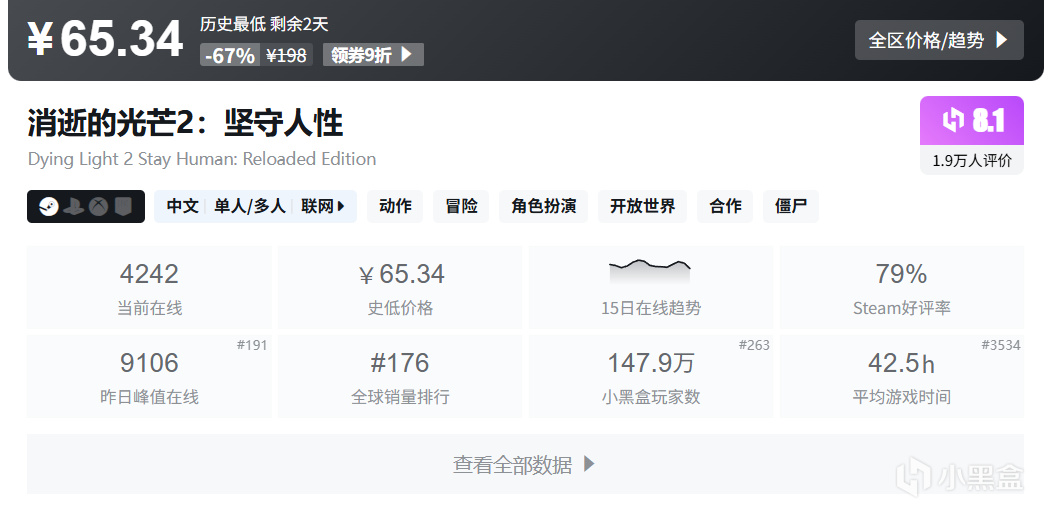This screenshot has height=511, width=1054.
Task: Click the Steam好评率 79% stat card
Action: 902,287
